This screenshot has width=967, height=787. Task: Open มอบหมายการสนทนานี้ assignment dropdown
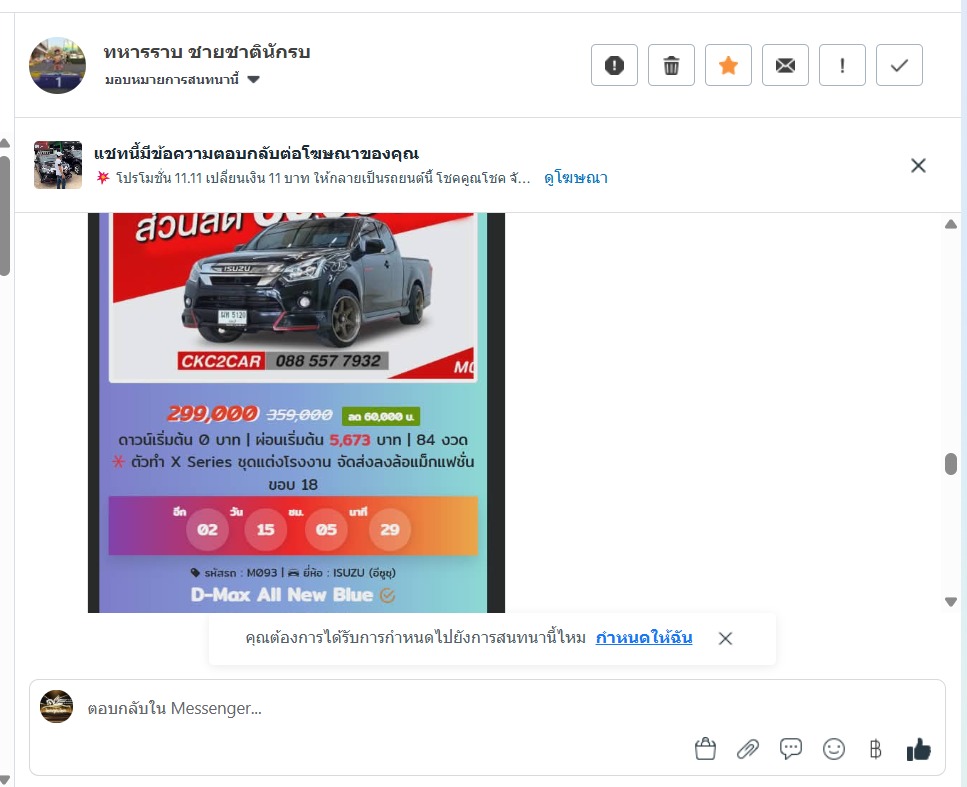point(183,80)
